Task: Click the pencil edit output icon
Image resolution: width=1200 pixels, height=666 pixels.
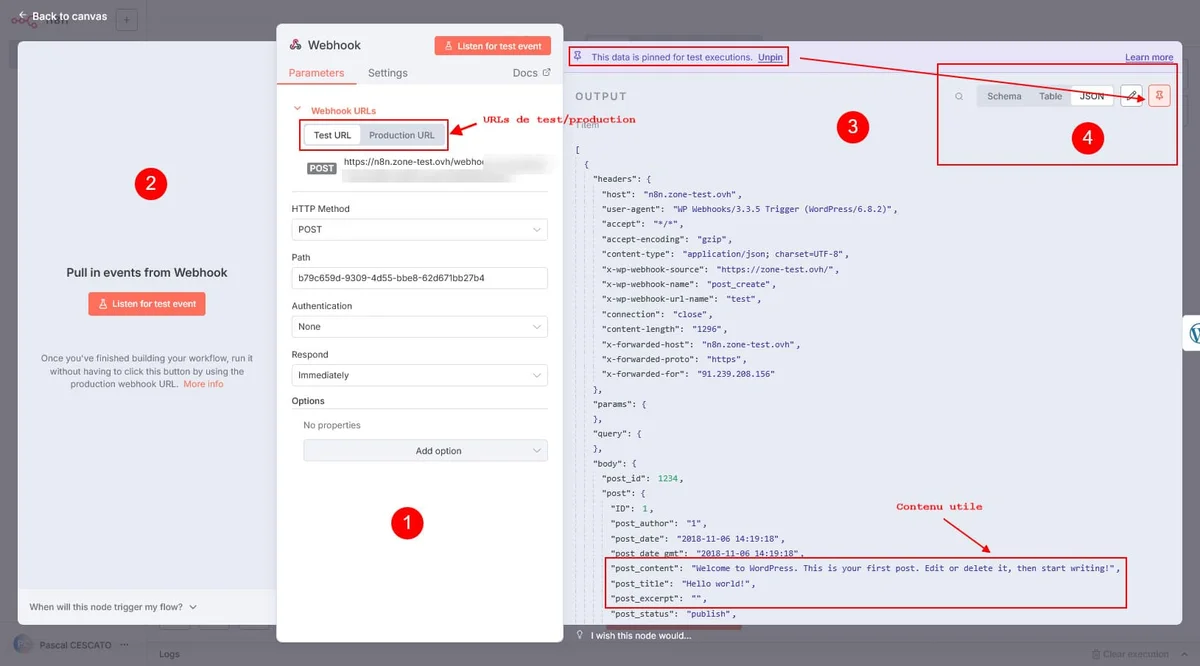Action: [x=1131, y=96]
